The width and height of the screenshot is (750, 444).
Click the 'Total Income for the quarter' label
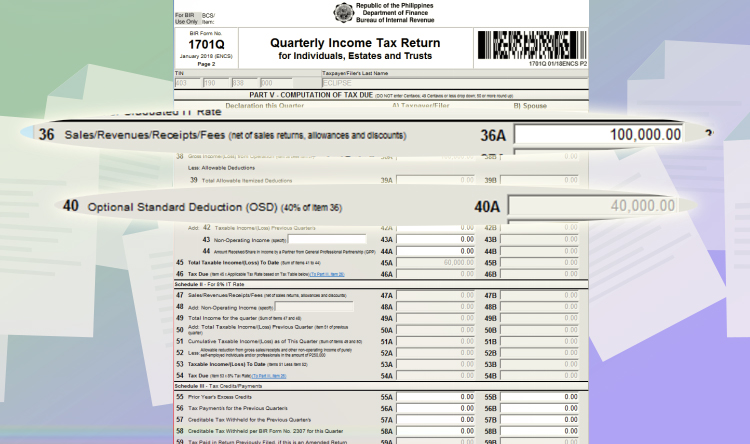point(222,318)
